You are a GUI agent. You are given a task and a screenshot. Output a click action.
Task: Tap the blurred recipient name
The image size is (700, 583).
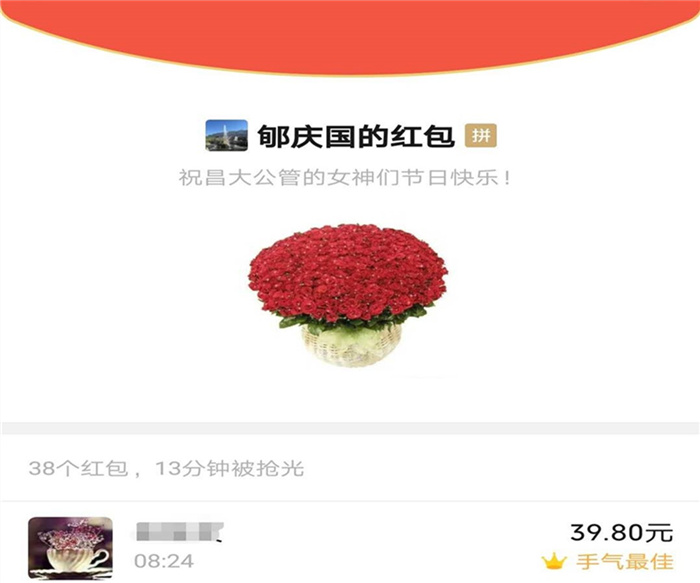(x=179, y=532)
